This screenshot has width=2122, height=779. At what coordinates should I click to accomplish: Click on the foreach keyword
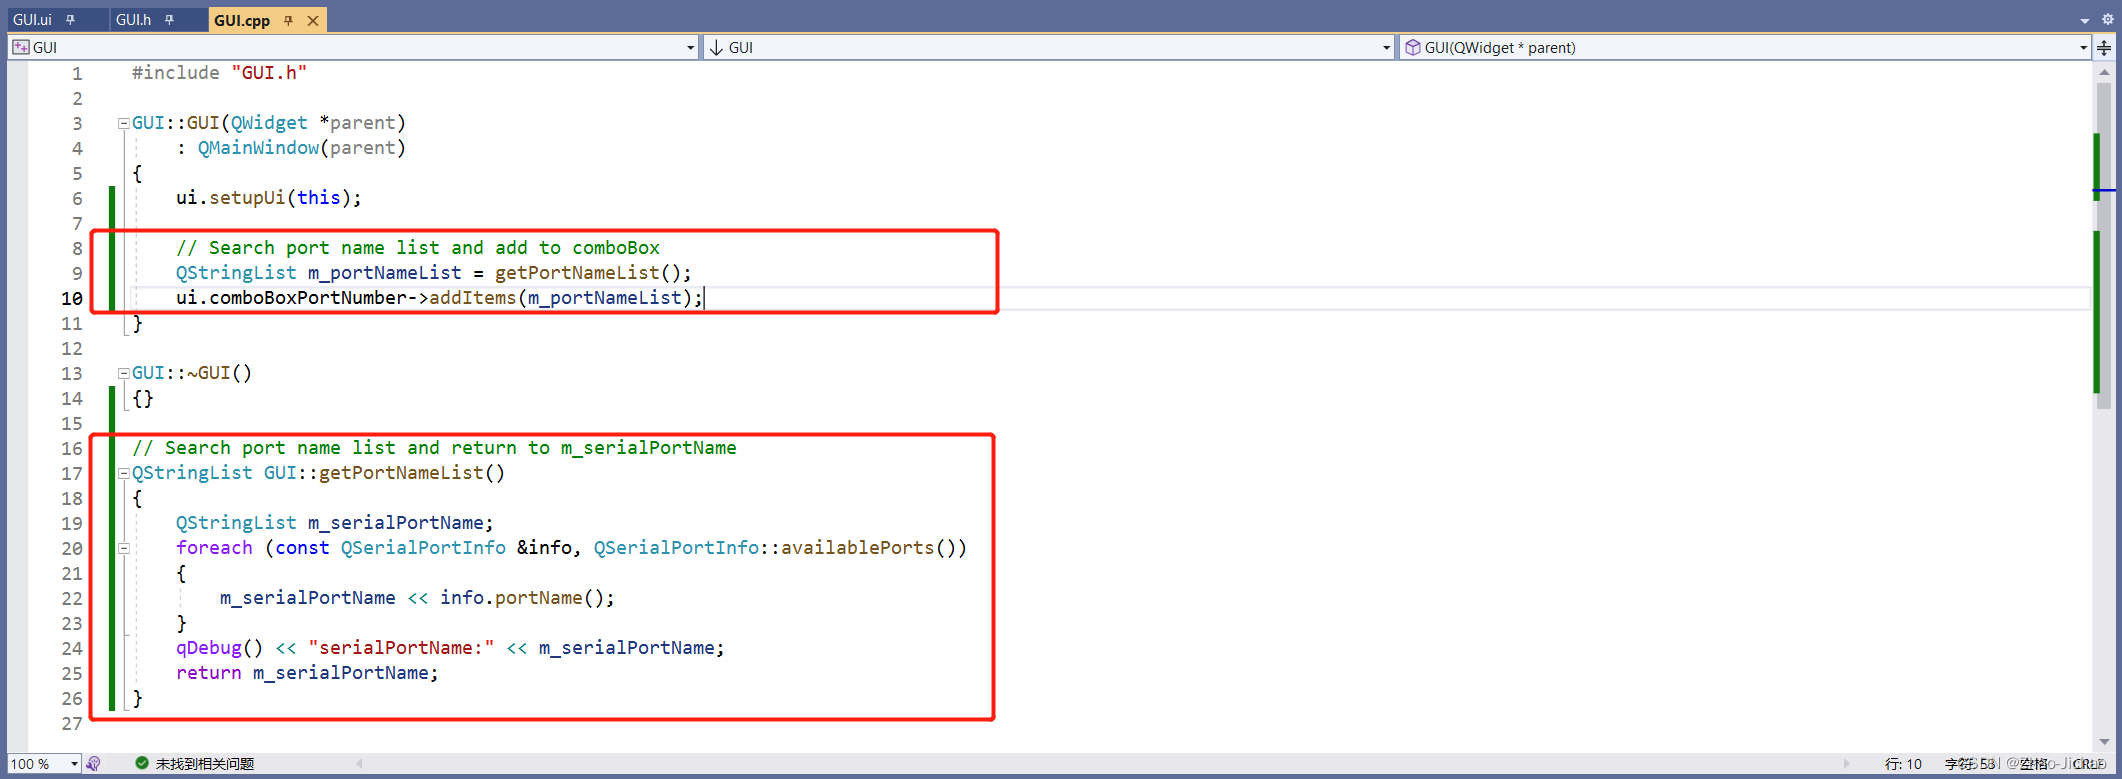coord(214,548)
